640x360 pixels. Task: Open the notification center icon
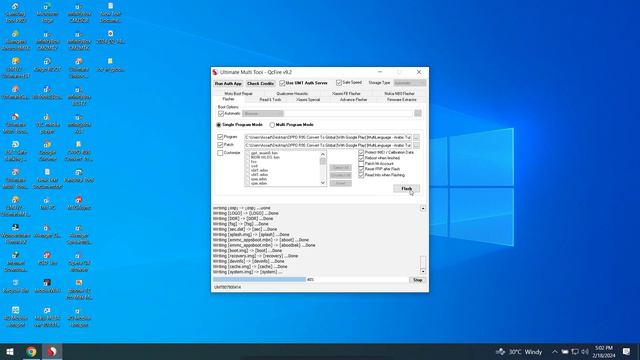(627, 351)
